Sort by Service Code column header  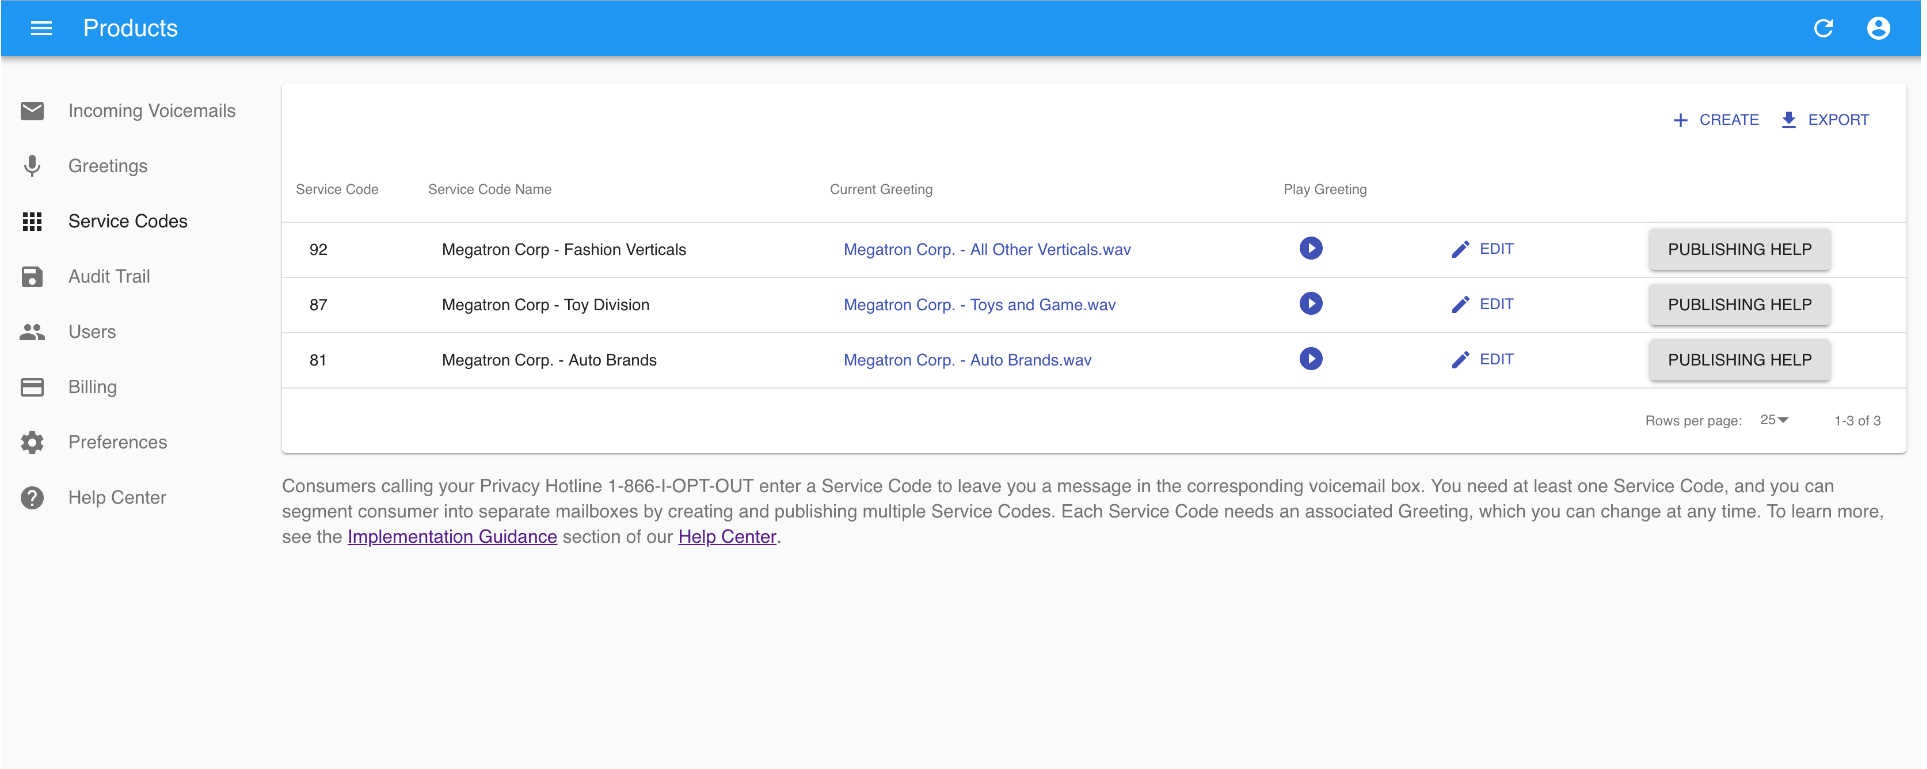coord(337,189)
